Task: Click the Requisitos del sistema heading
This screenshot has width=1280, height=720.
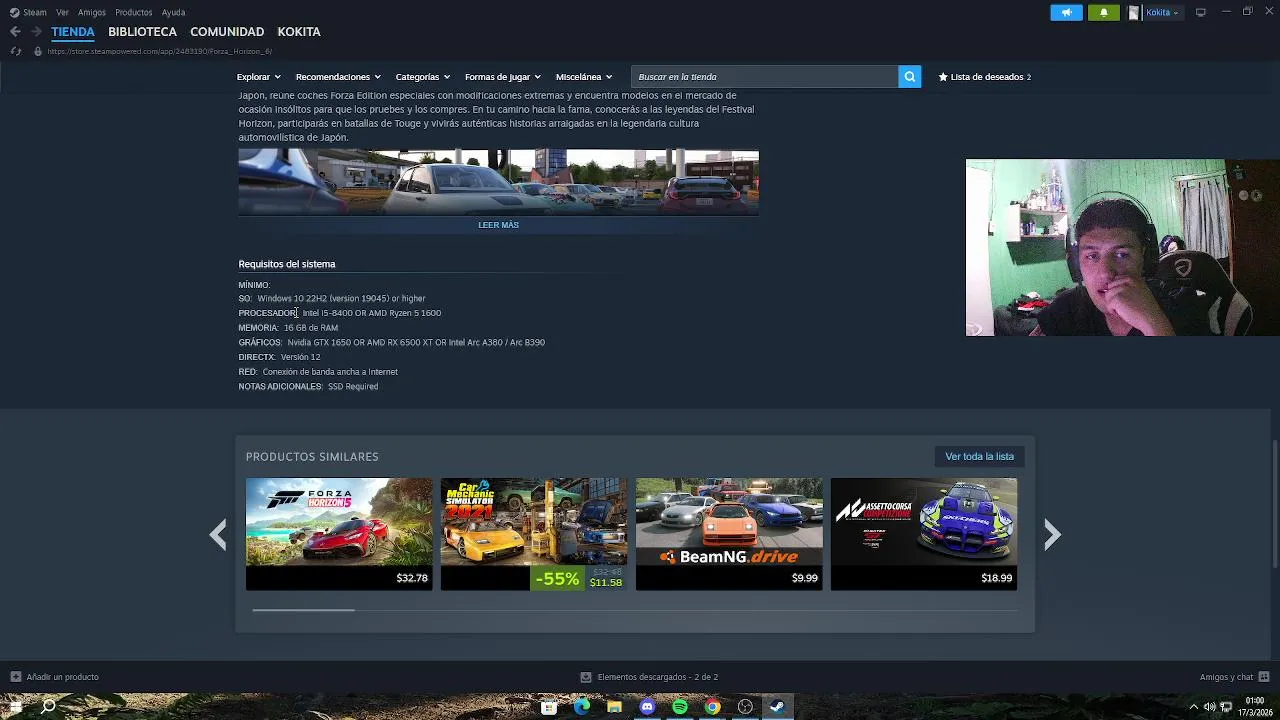Action: [287, 264]
